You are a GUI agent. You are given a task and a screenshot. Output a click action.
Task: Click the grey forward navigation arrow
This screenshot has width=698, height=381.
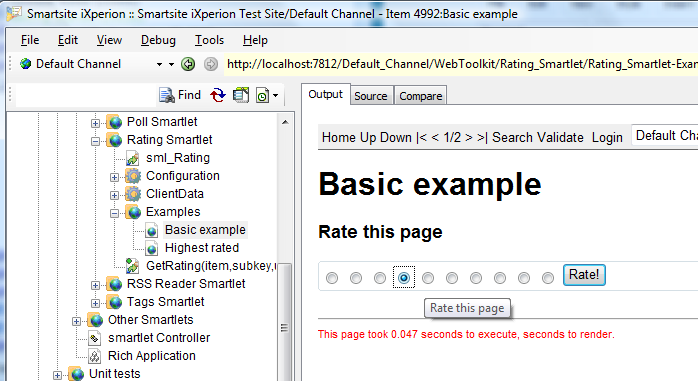pyautogui.click(x=211, y=64)
